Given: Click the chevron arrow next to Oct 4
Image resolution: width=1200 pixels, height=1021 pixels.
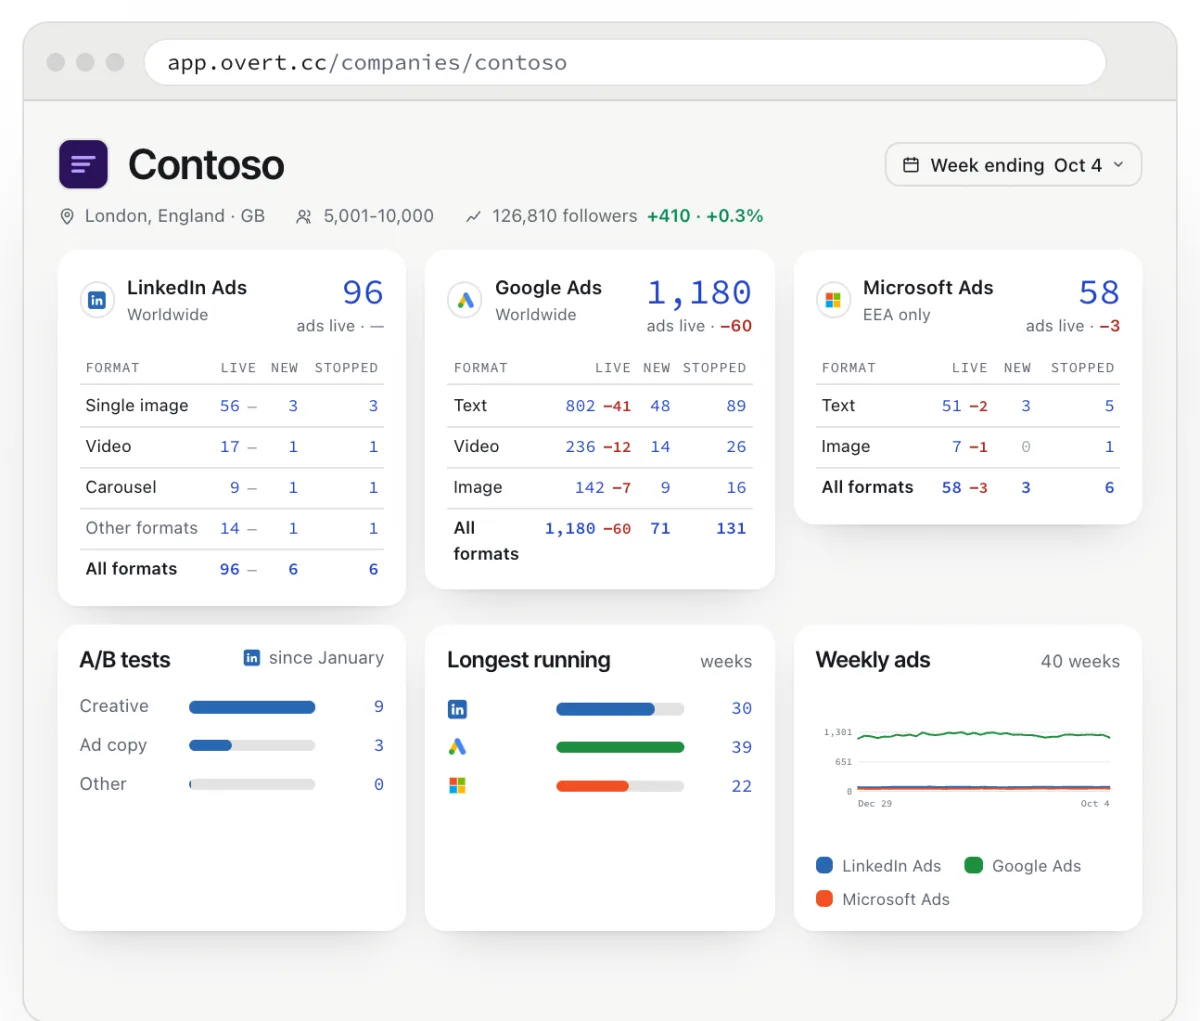Looking at the screenshot, I should (1119, 165).
